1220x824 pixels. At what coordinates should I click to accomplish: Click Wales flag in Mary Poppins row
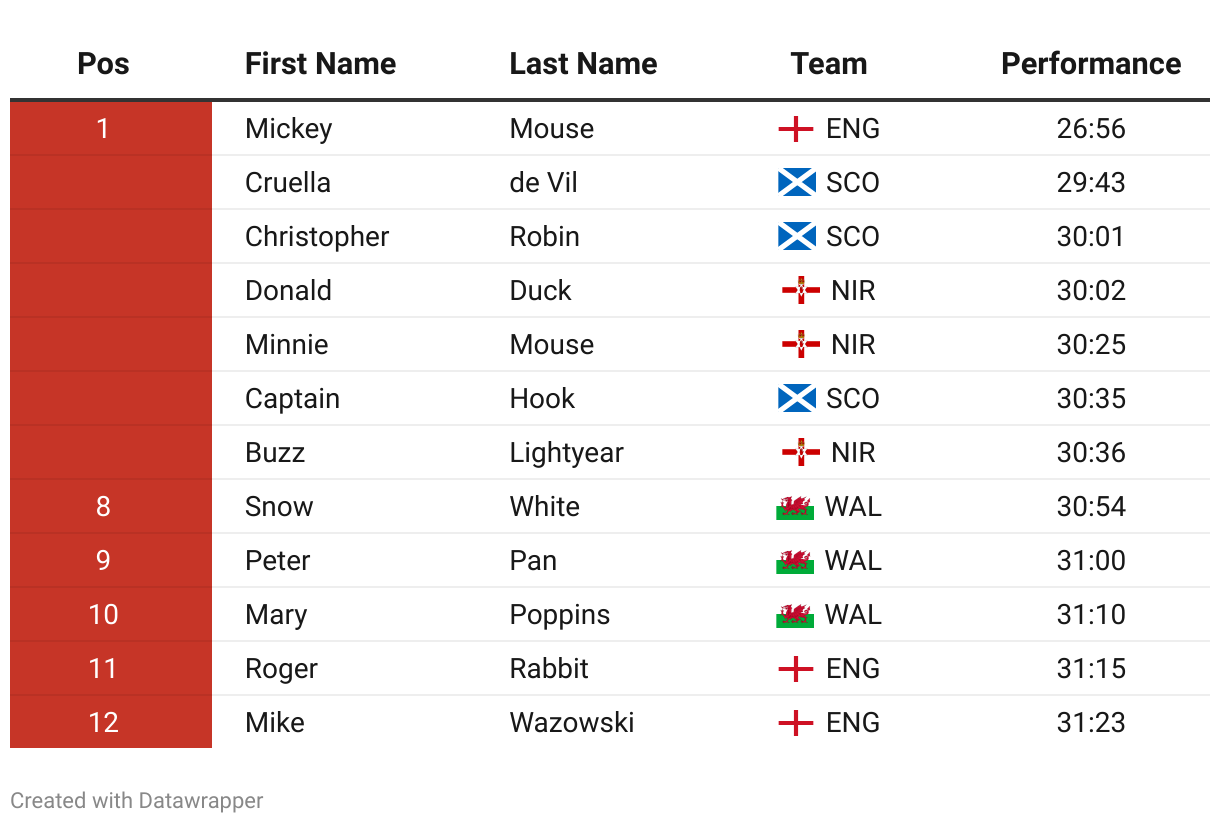click(795, 615)
